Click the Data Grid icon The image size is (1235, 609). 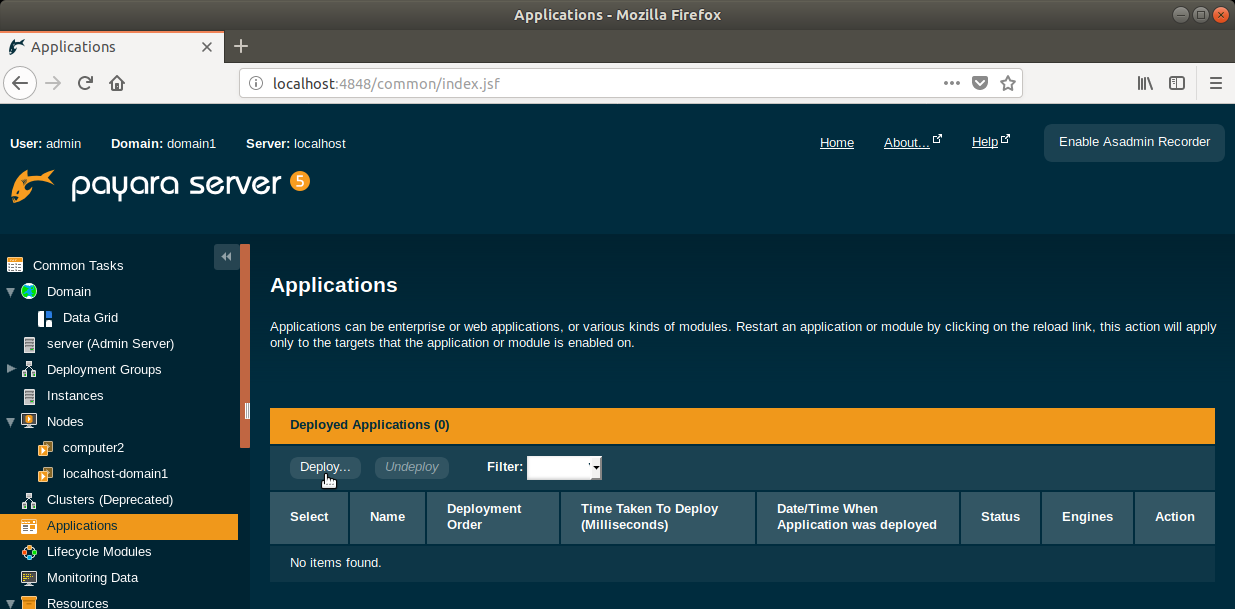(45, 318)
